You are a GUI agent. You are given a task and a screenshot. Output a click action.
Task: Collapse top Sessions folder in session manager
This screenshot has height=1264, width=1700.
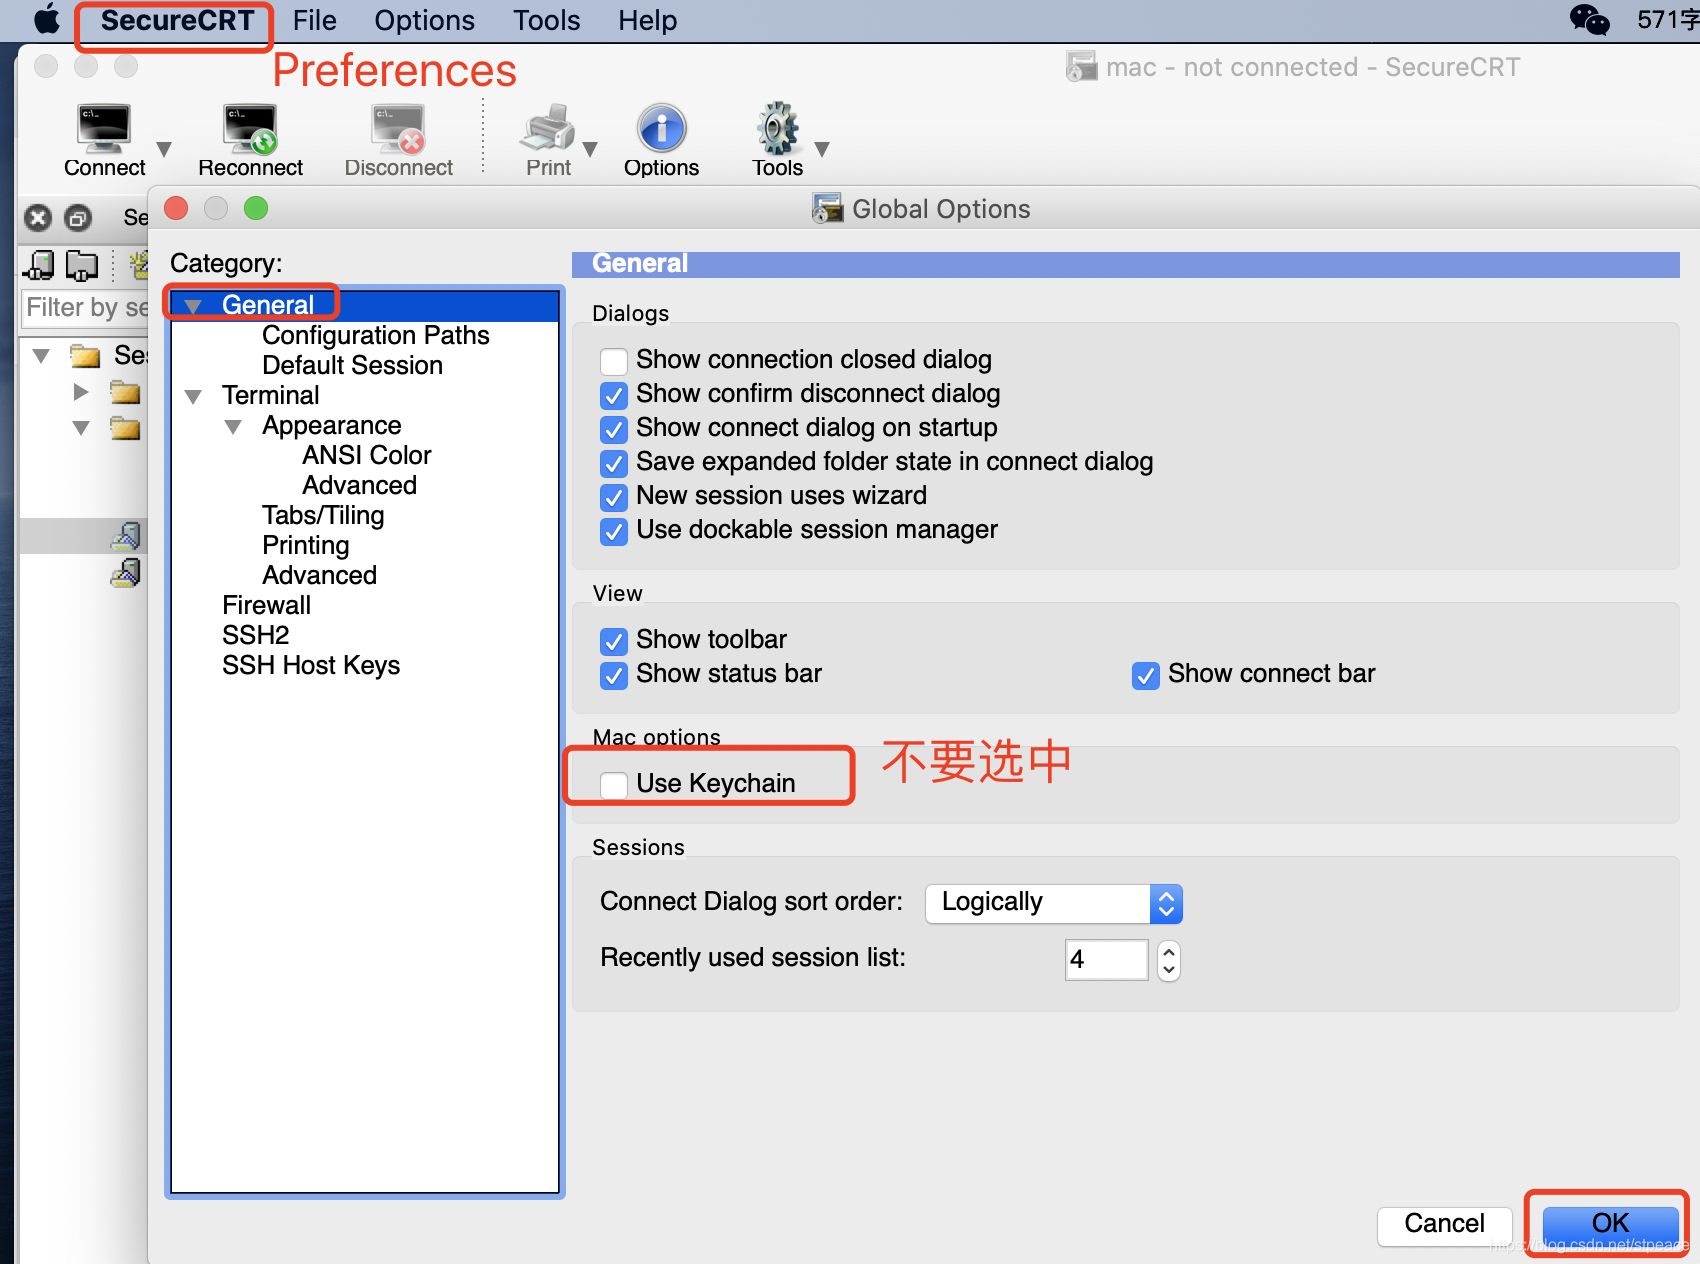point(41,356)
